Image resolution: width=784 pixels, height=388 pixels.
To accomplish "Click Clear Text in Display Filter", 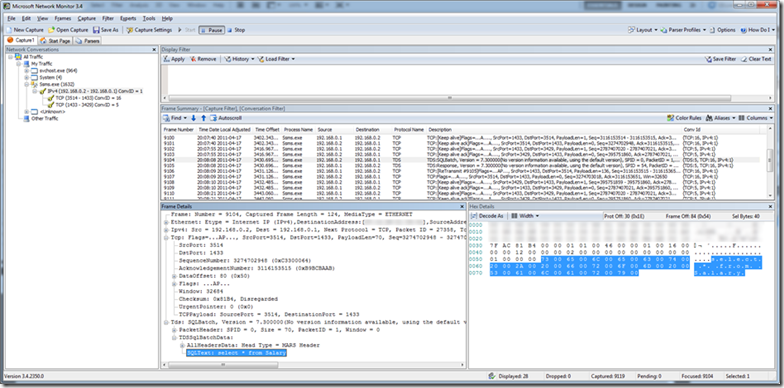I will (x=756, y=59).
